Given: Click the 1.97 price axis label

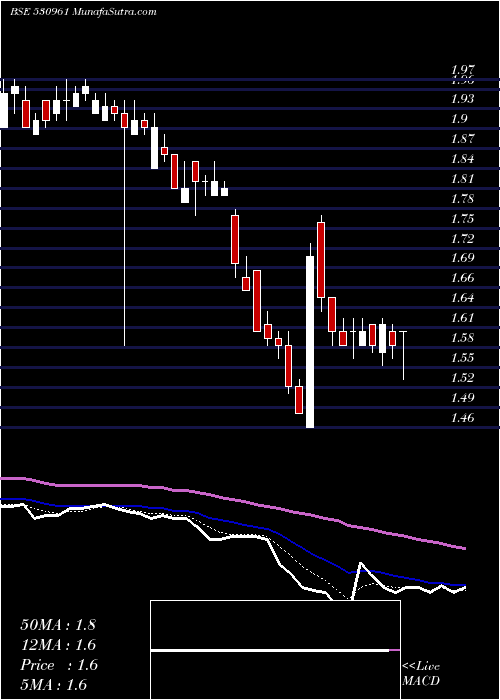Looking at the screenshot, I should [462, 70].
